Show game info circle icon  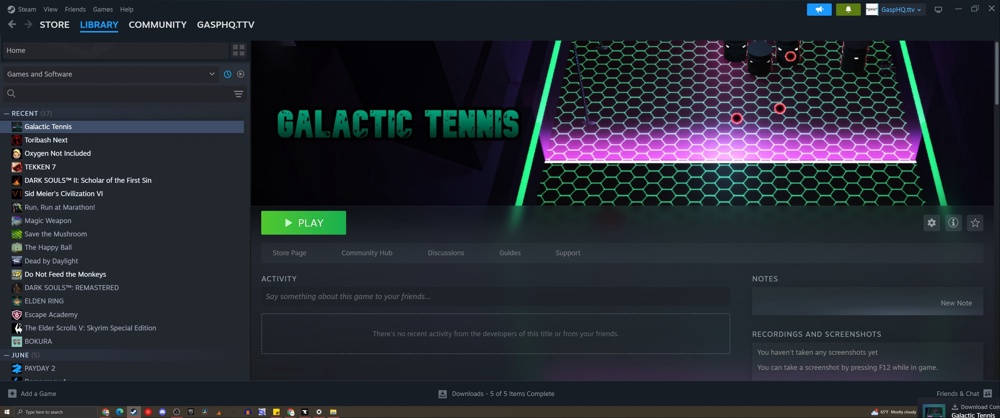pyautogui.click(x=953, y=223)
